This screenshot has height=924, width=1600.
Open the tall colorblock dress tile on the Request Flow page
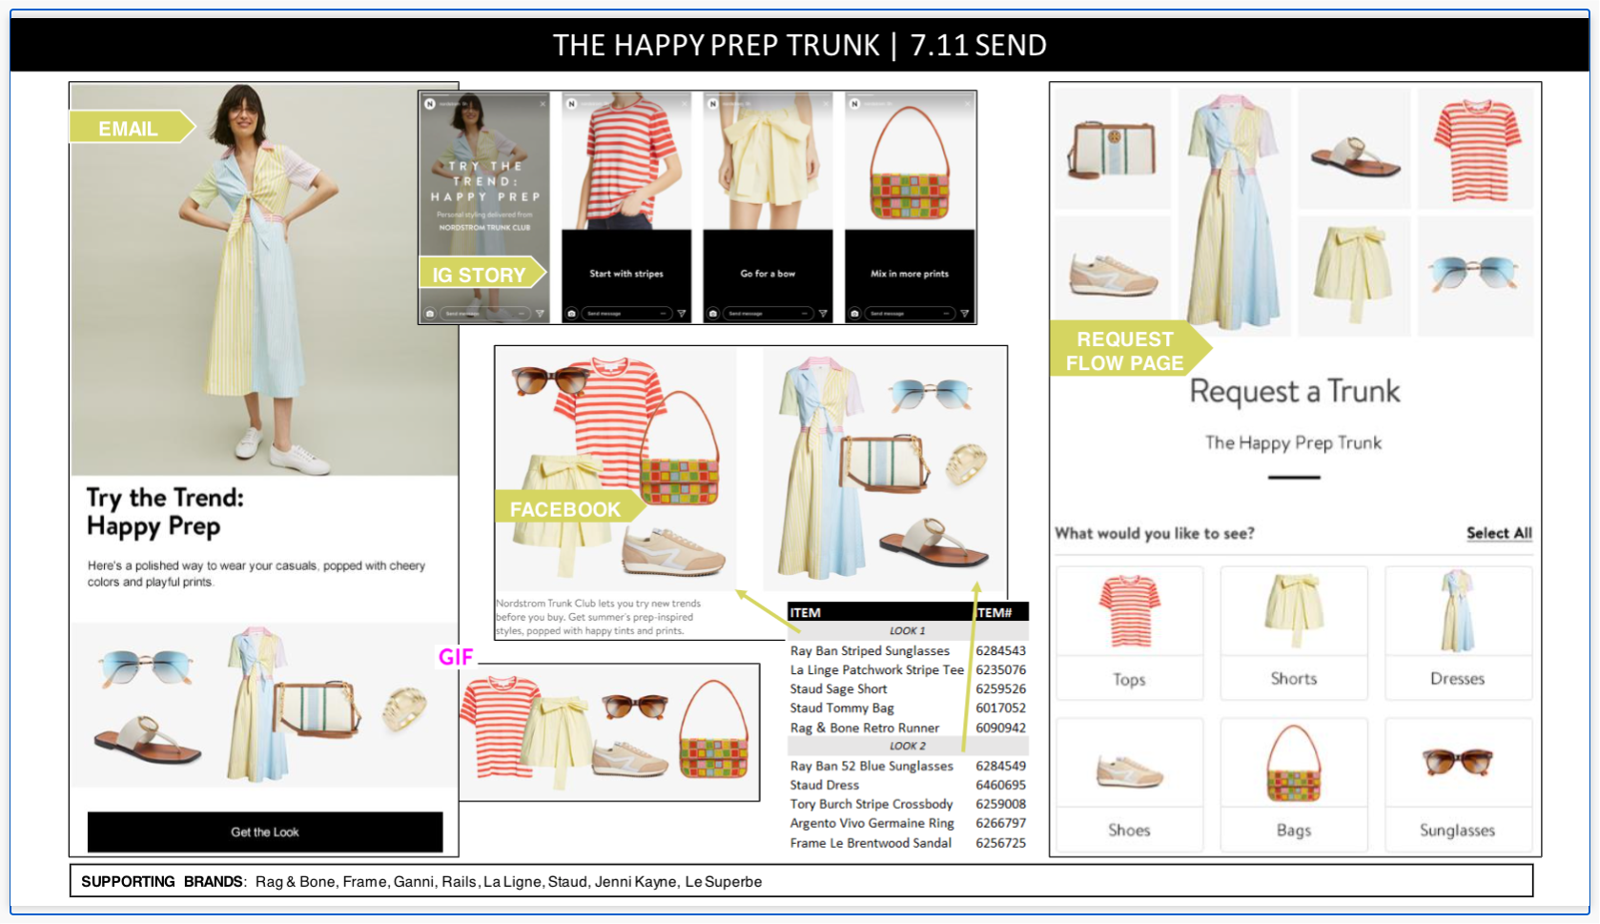1234,212
